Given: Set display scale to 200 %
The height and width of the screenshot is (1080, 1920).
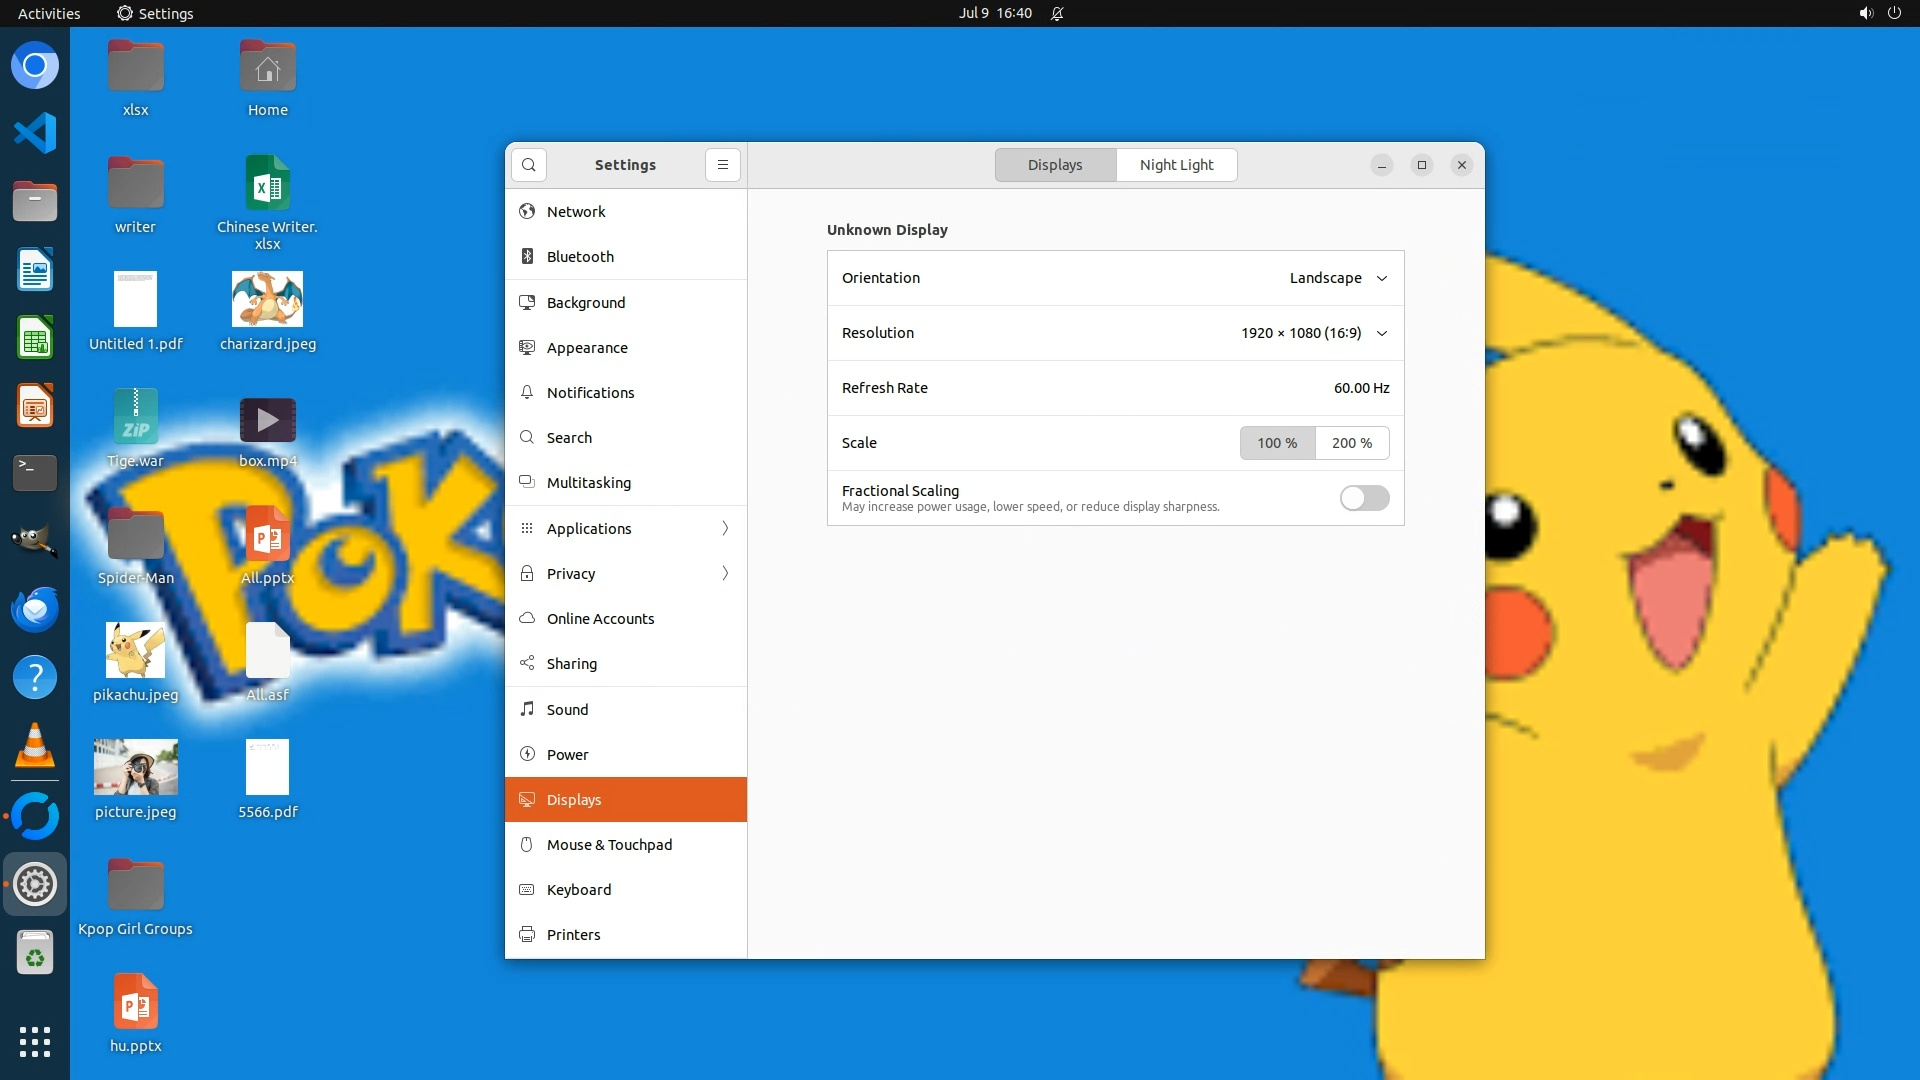Looking at the screenshot, I should (x=1351, y=443).
